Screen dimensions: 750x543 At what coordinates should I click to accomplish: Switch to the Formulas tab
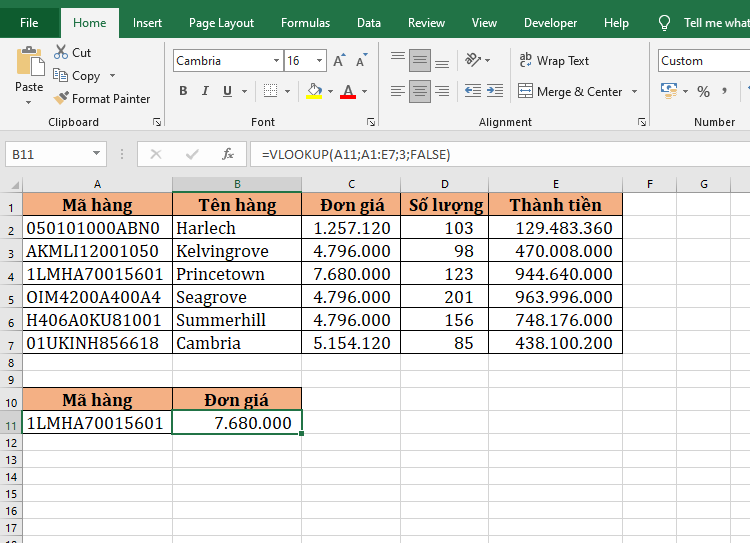point(305,23)
